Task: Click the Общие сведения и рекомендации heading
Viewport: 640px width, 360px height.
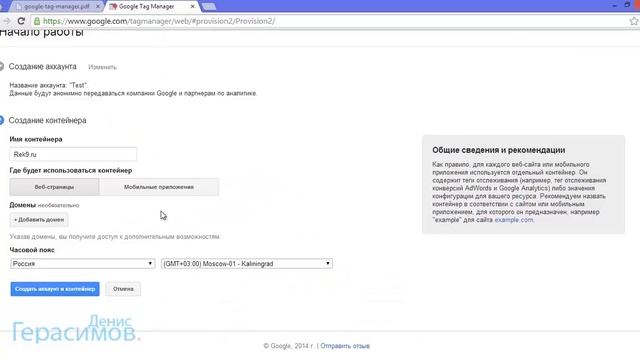Action: click(499, 150)
